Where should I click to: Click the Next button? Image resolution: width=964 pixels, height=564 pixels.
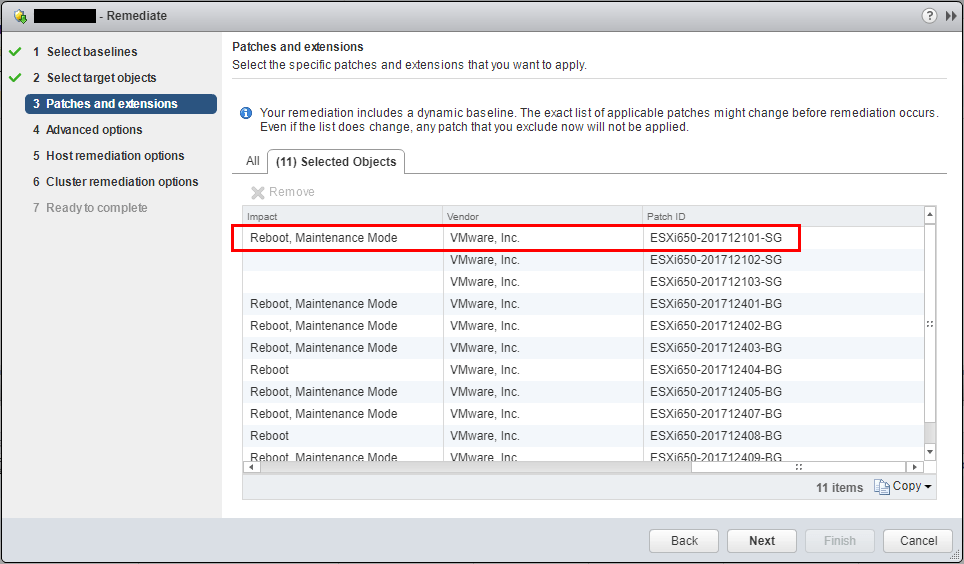[762, 541]
